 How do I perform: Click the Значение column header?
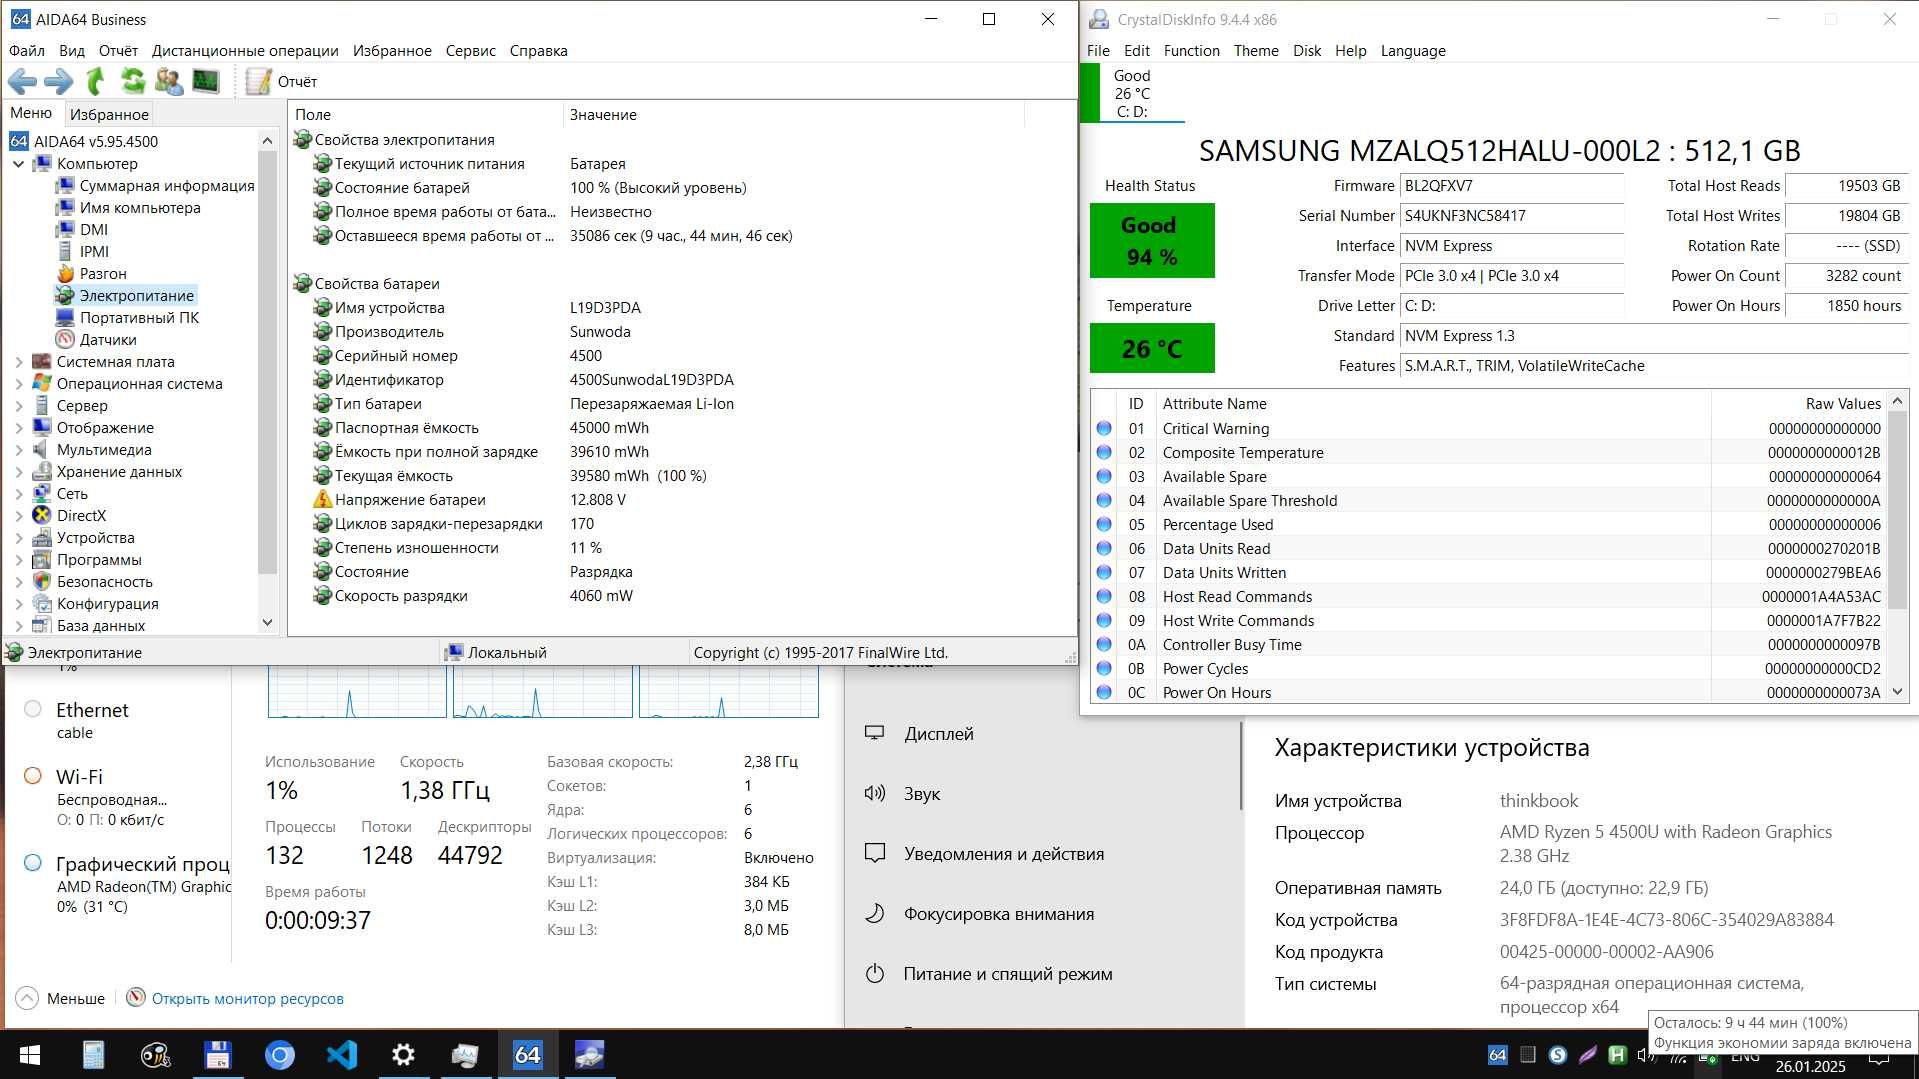[793, 114]
